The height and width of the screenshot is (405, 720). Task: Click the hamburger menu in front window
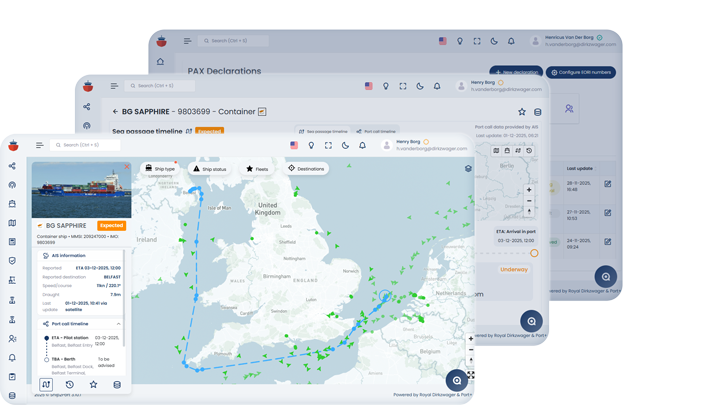[x=40, y=145]
